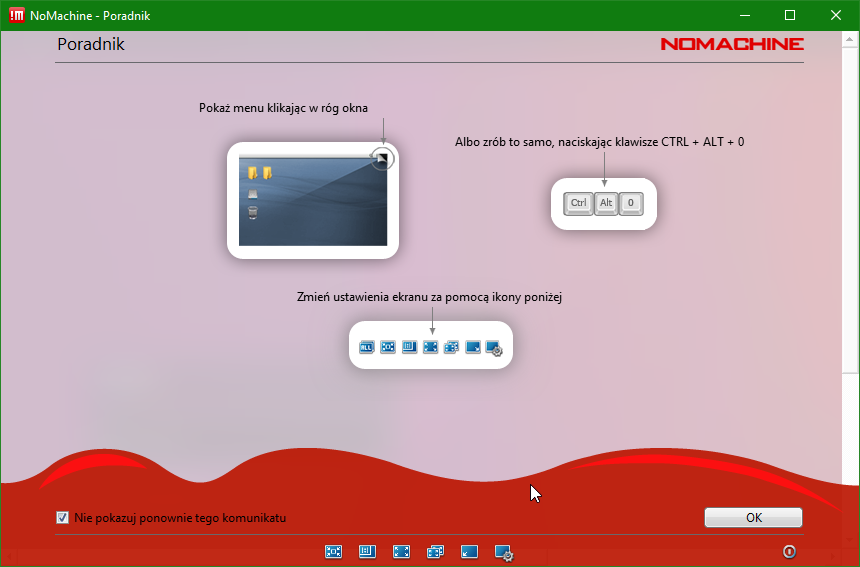Click the iconize window icon in the bottom toolbar

pos(469,551)
